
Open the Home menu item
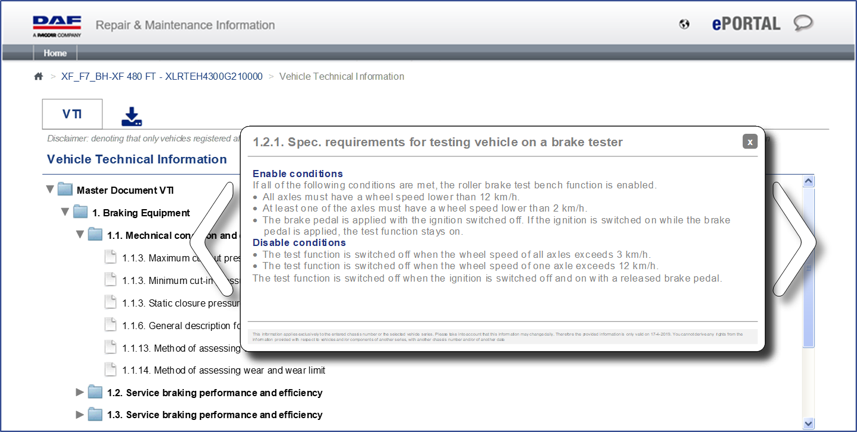(55, 53)
